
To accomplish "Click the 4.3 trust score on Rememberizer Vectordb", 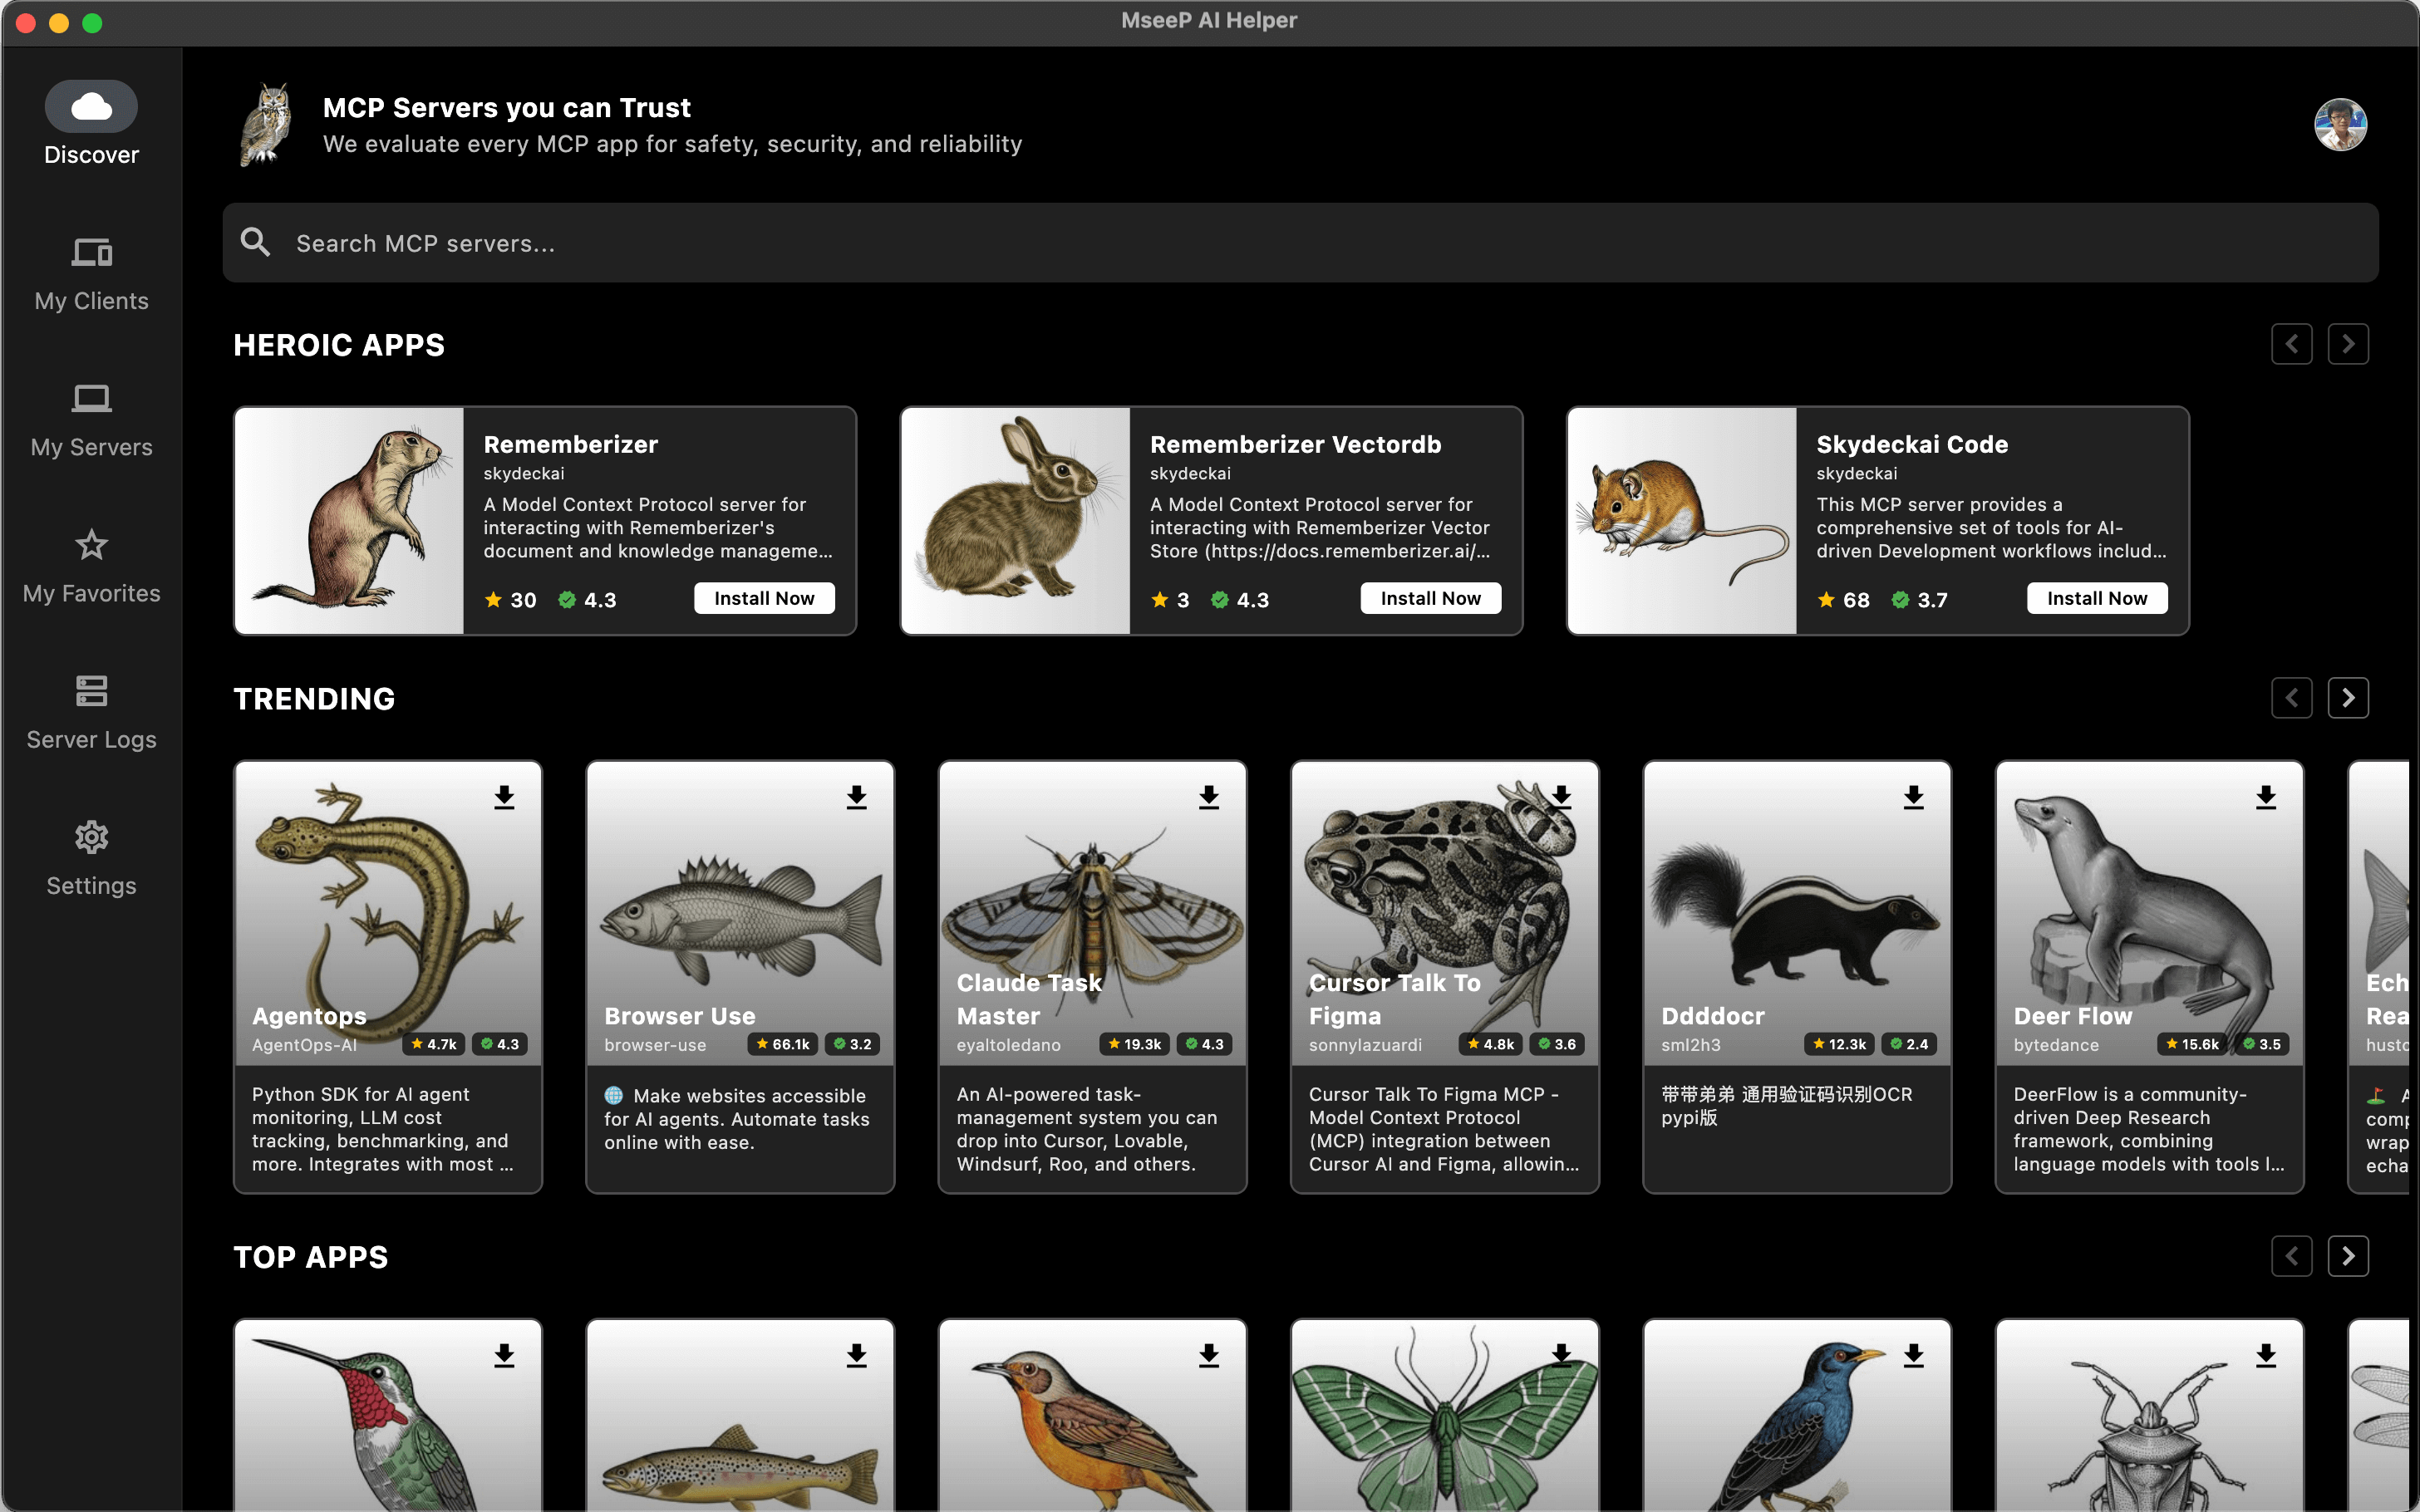I will pyautogui.click(x=1239, y=600).
